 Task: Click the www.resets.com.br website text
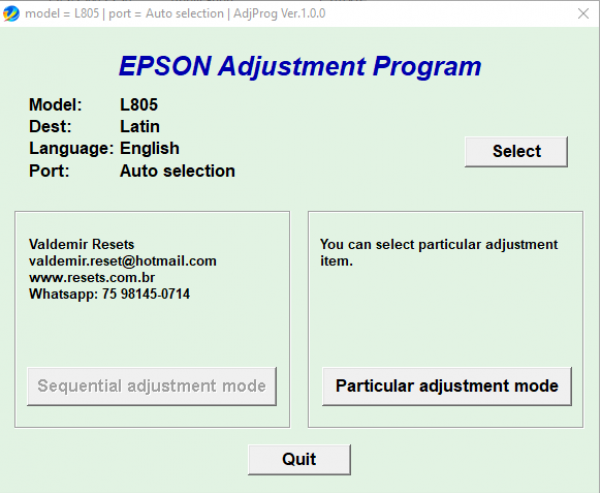(x=92, y=278)
